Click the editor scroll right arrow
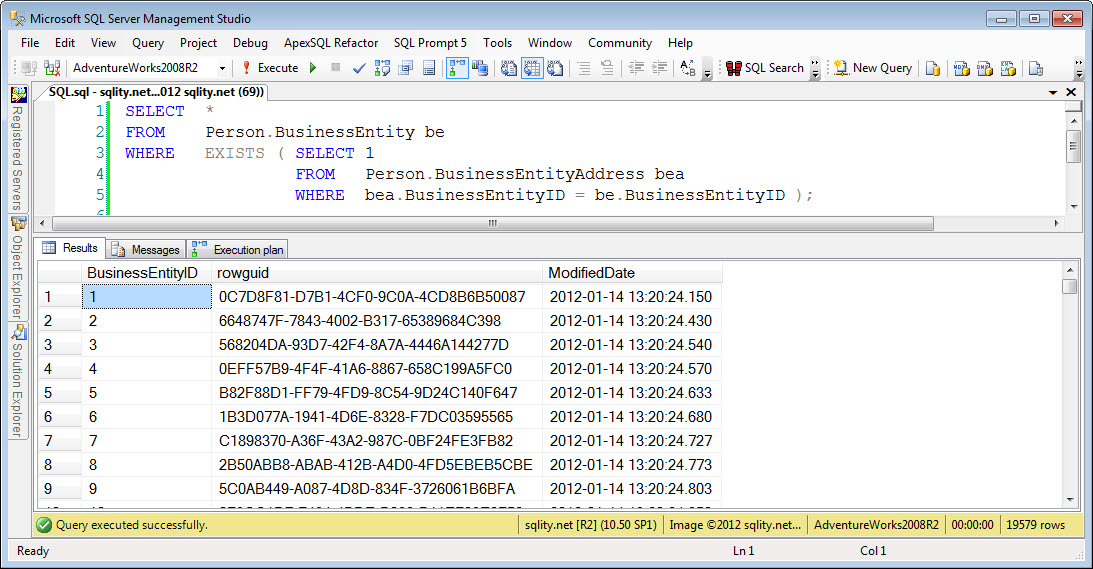Image resolution: width=1093 pixels, height=569 pixels. pyautogui.click(x=1057, y=223)
